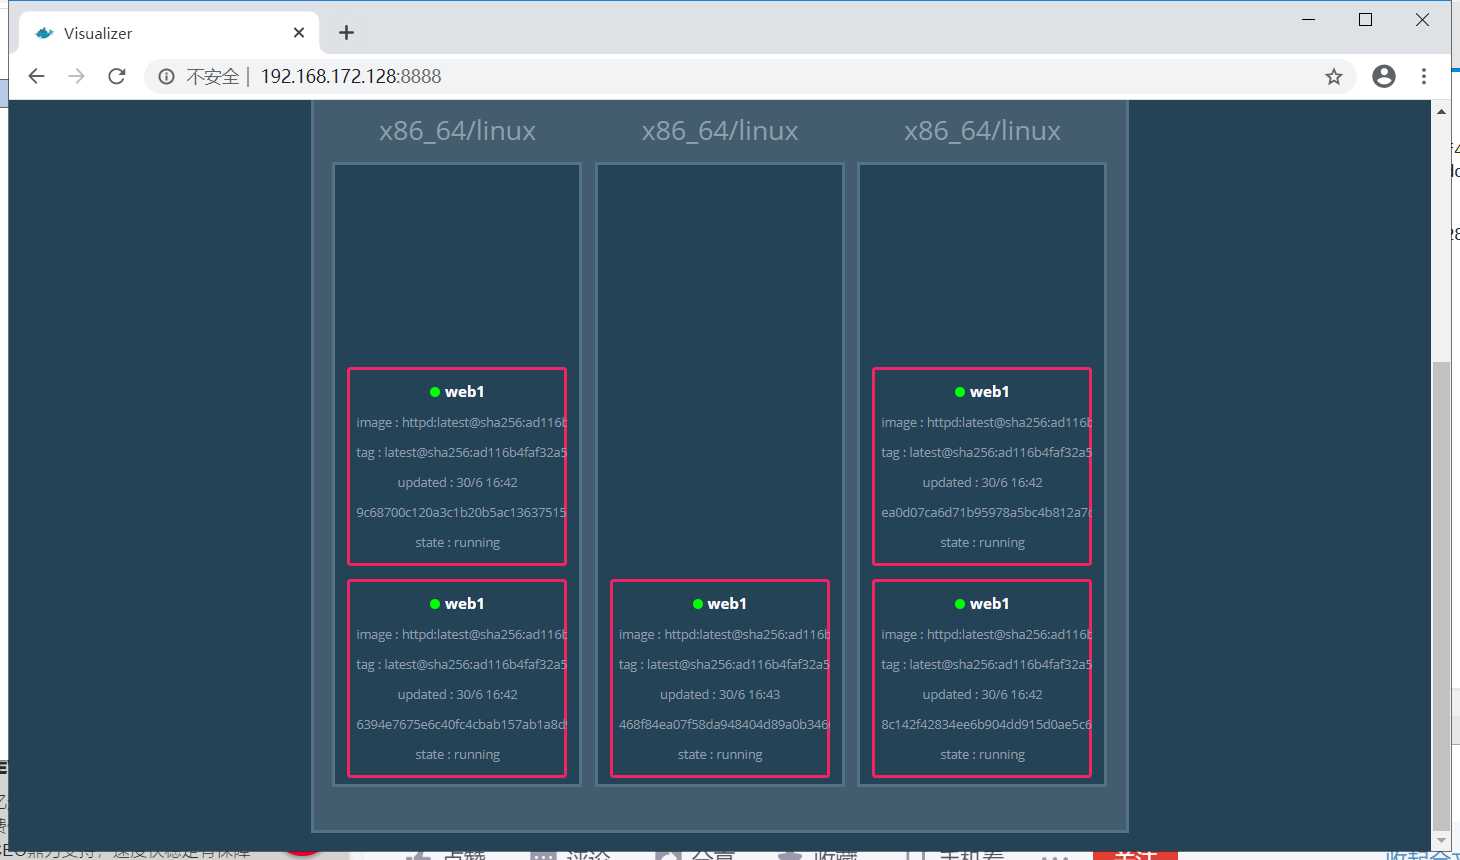The image size is (1460, 860).
Task: Minimize the Chrome window
Action: tap(1308, 20)
